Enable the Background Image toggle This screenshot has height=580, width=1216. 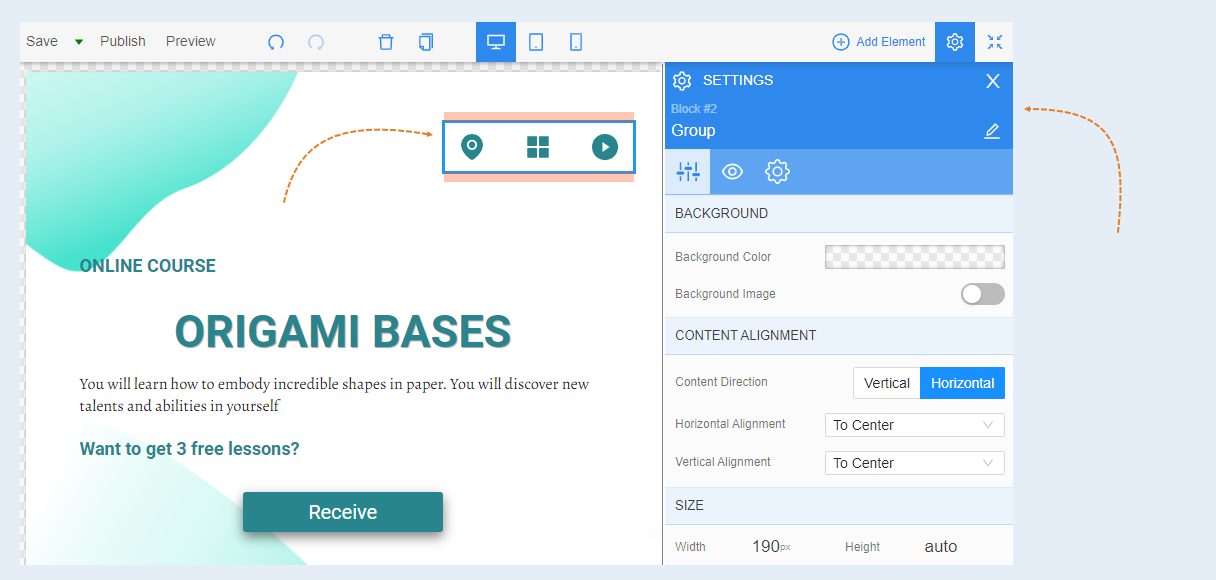982,294
